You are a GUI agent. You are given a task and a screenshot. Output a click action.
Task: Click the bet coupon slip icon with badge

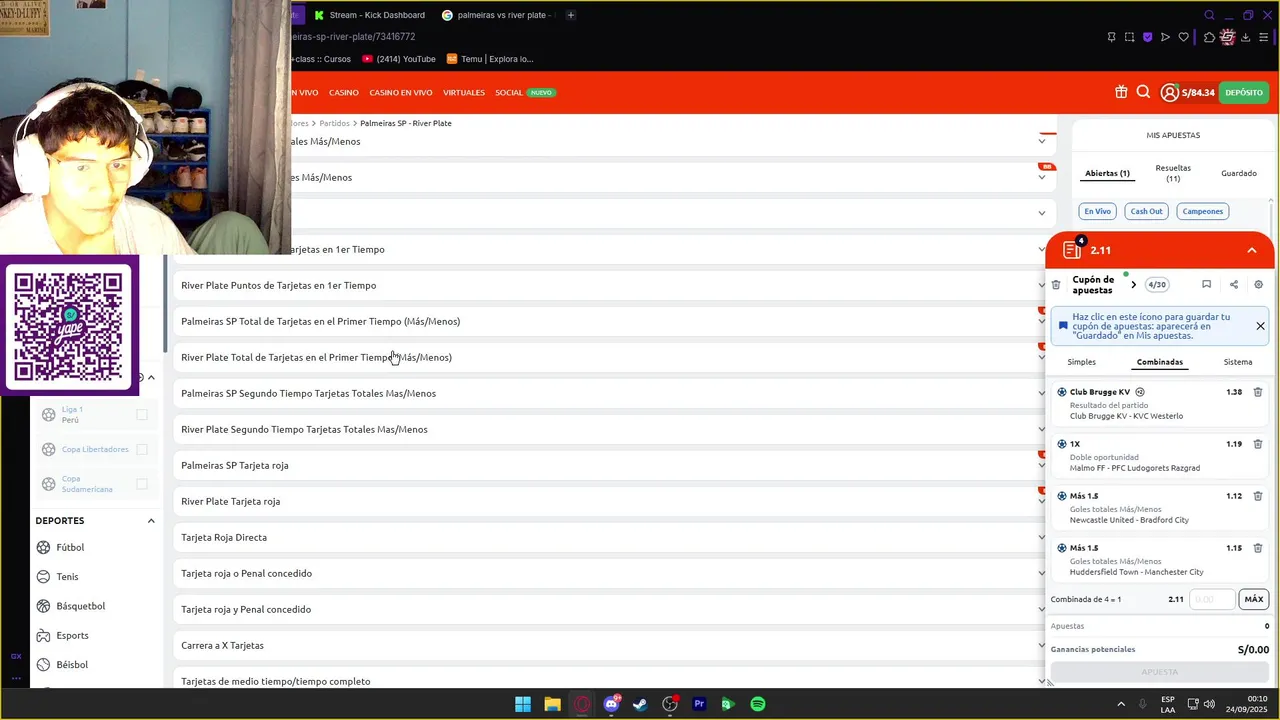tap(1072, 249)
